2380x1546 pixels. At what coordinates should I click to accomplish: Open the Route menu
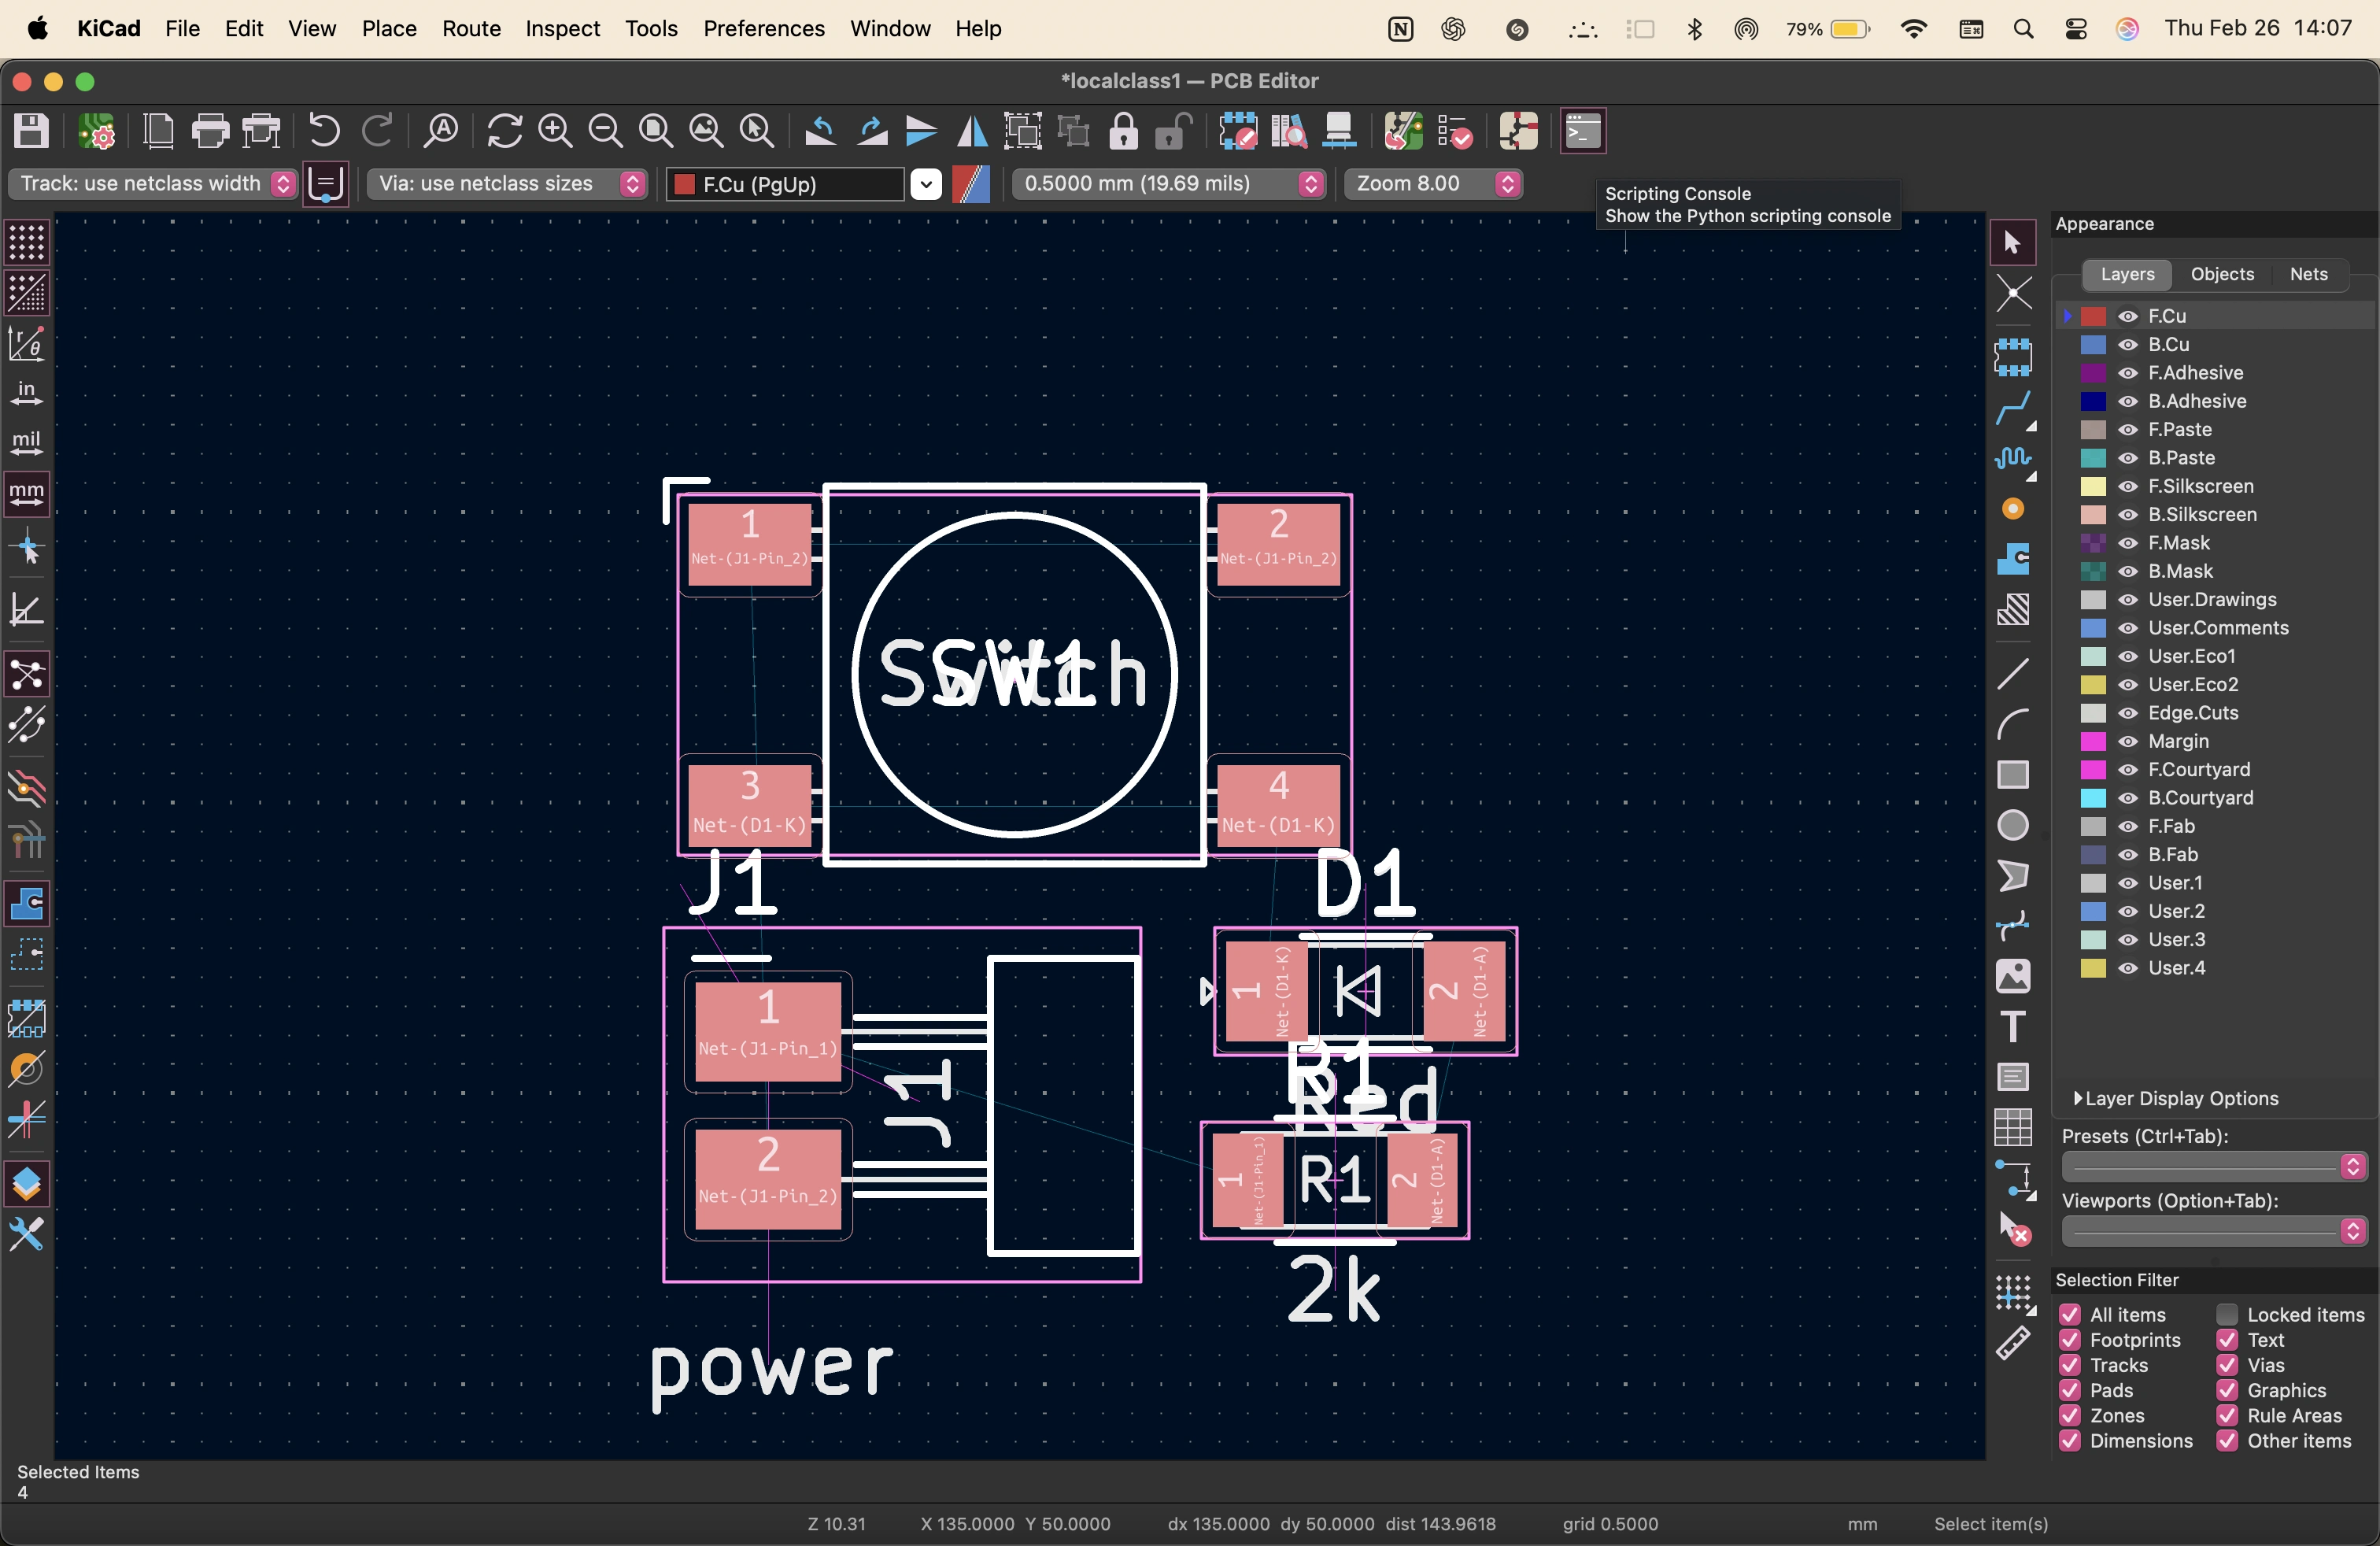[471, 28]
